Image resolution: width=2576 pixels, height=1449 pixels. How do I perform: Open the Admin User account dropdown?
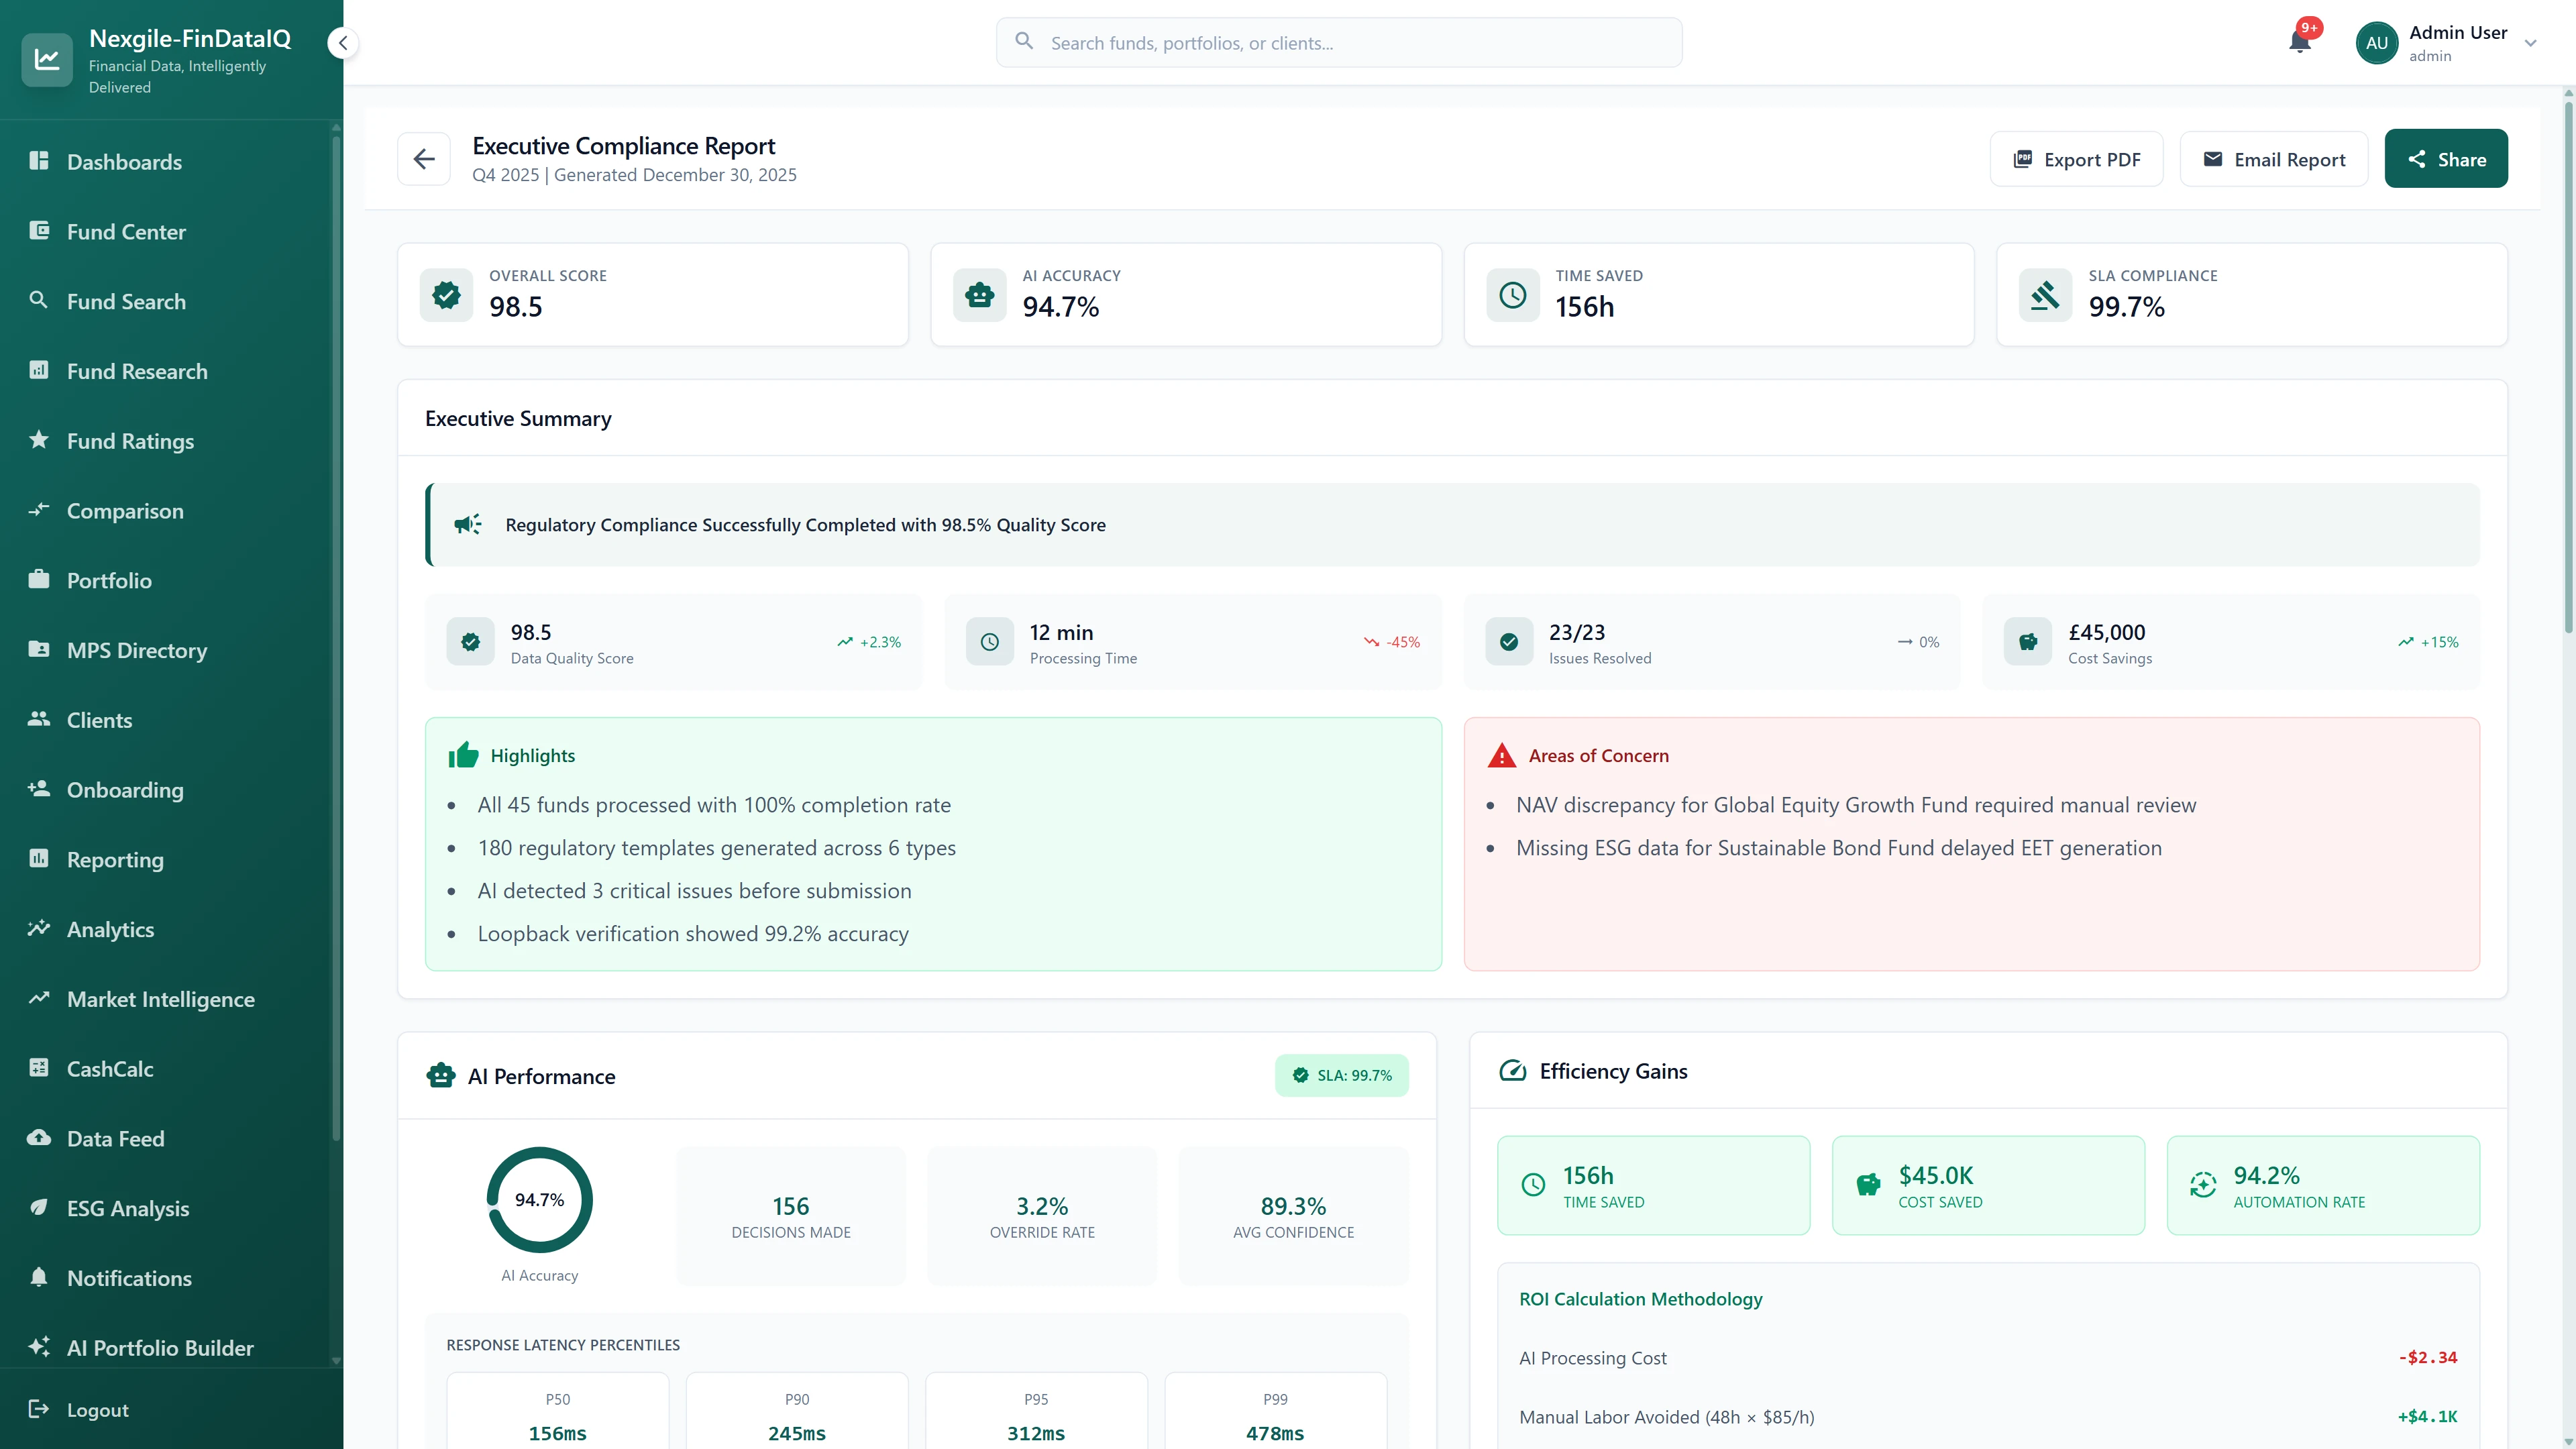[2531, 43]
